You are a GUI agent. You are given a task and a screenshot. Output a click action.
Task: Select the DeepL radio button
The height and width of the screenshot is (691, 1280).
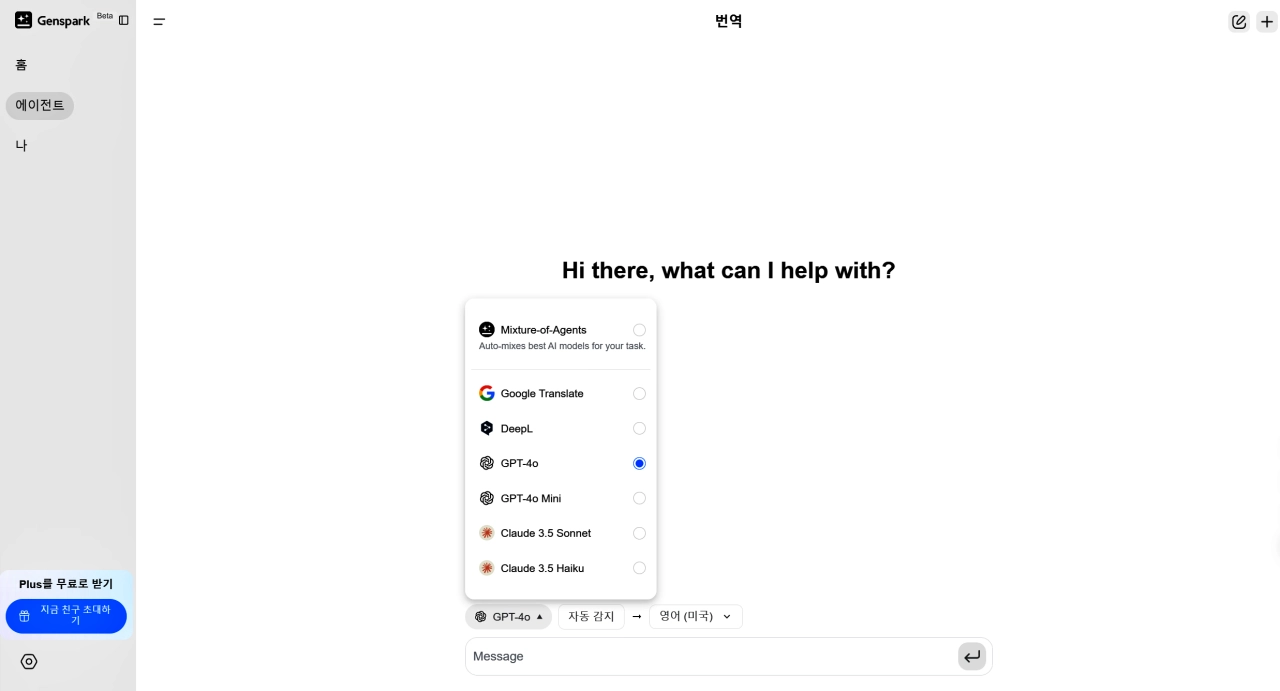[639, 428]
